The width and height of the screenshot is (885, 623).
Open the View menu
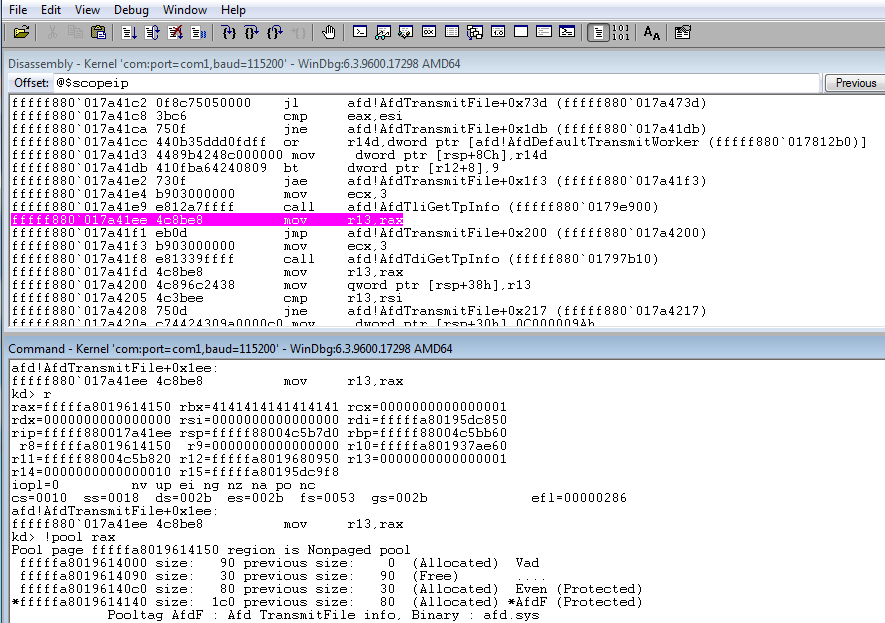click(87, 9)
